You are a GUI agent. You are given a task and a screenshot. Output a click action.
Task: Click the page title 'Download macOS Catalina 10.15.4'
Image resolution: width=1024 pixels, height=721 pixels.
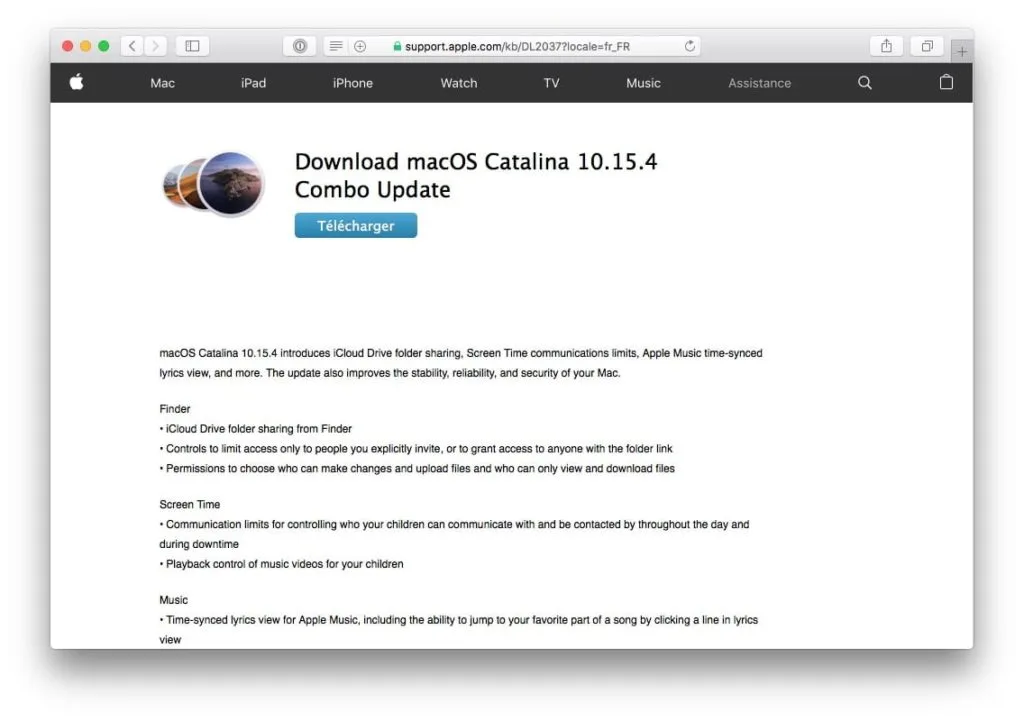[x=476, y=161]
